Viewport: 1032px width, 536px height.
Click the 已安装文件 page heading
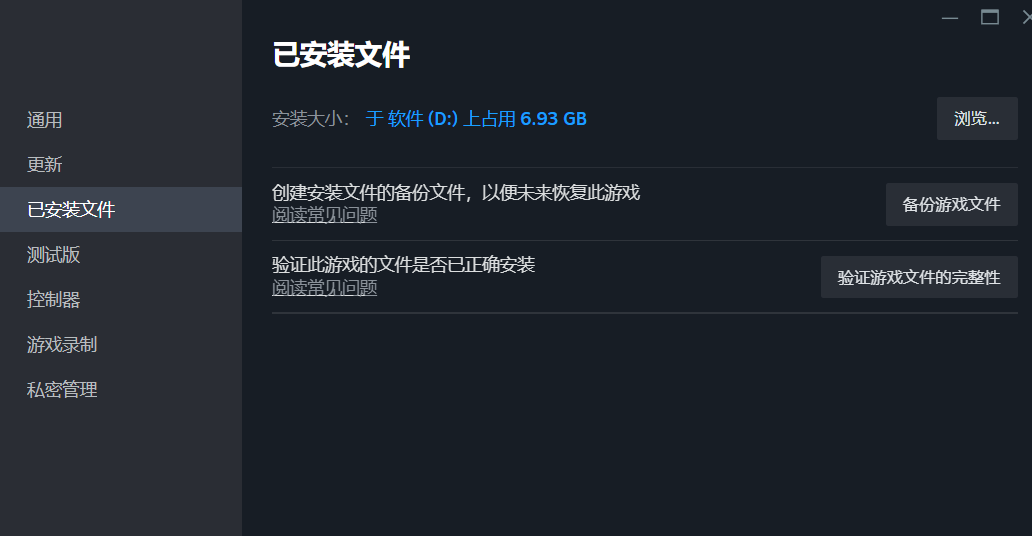(x=341, y=55)
